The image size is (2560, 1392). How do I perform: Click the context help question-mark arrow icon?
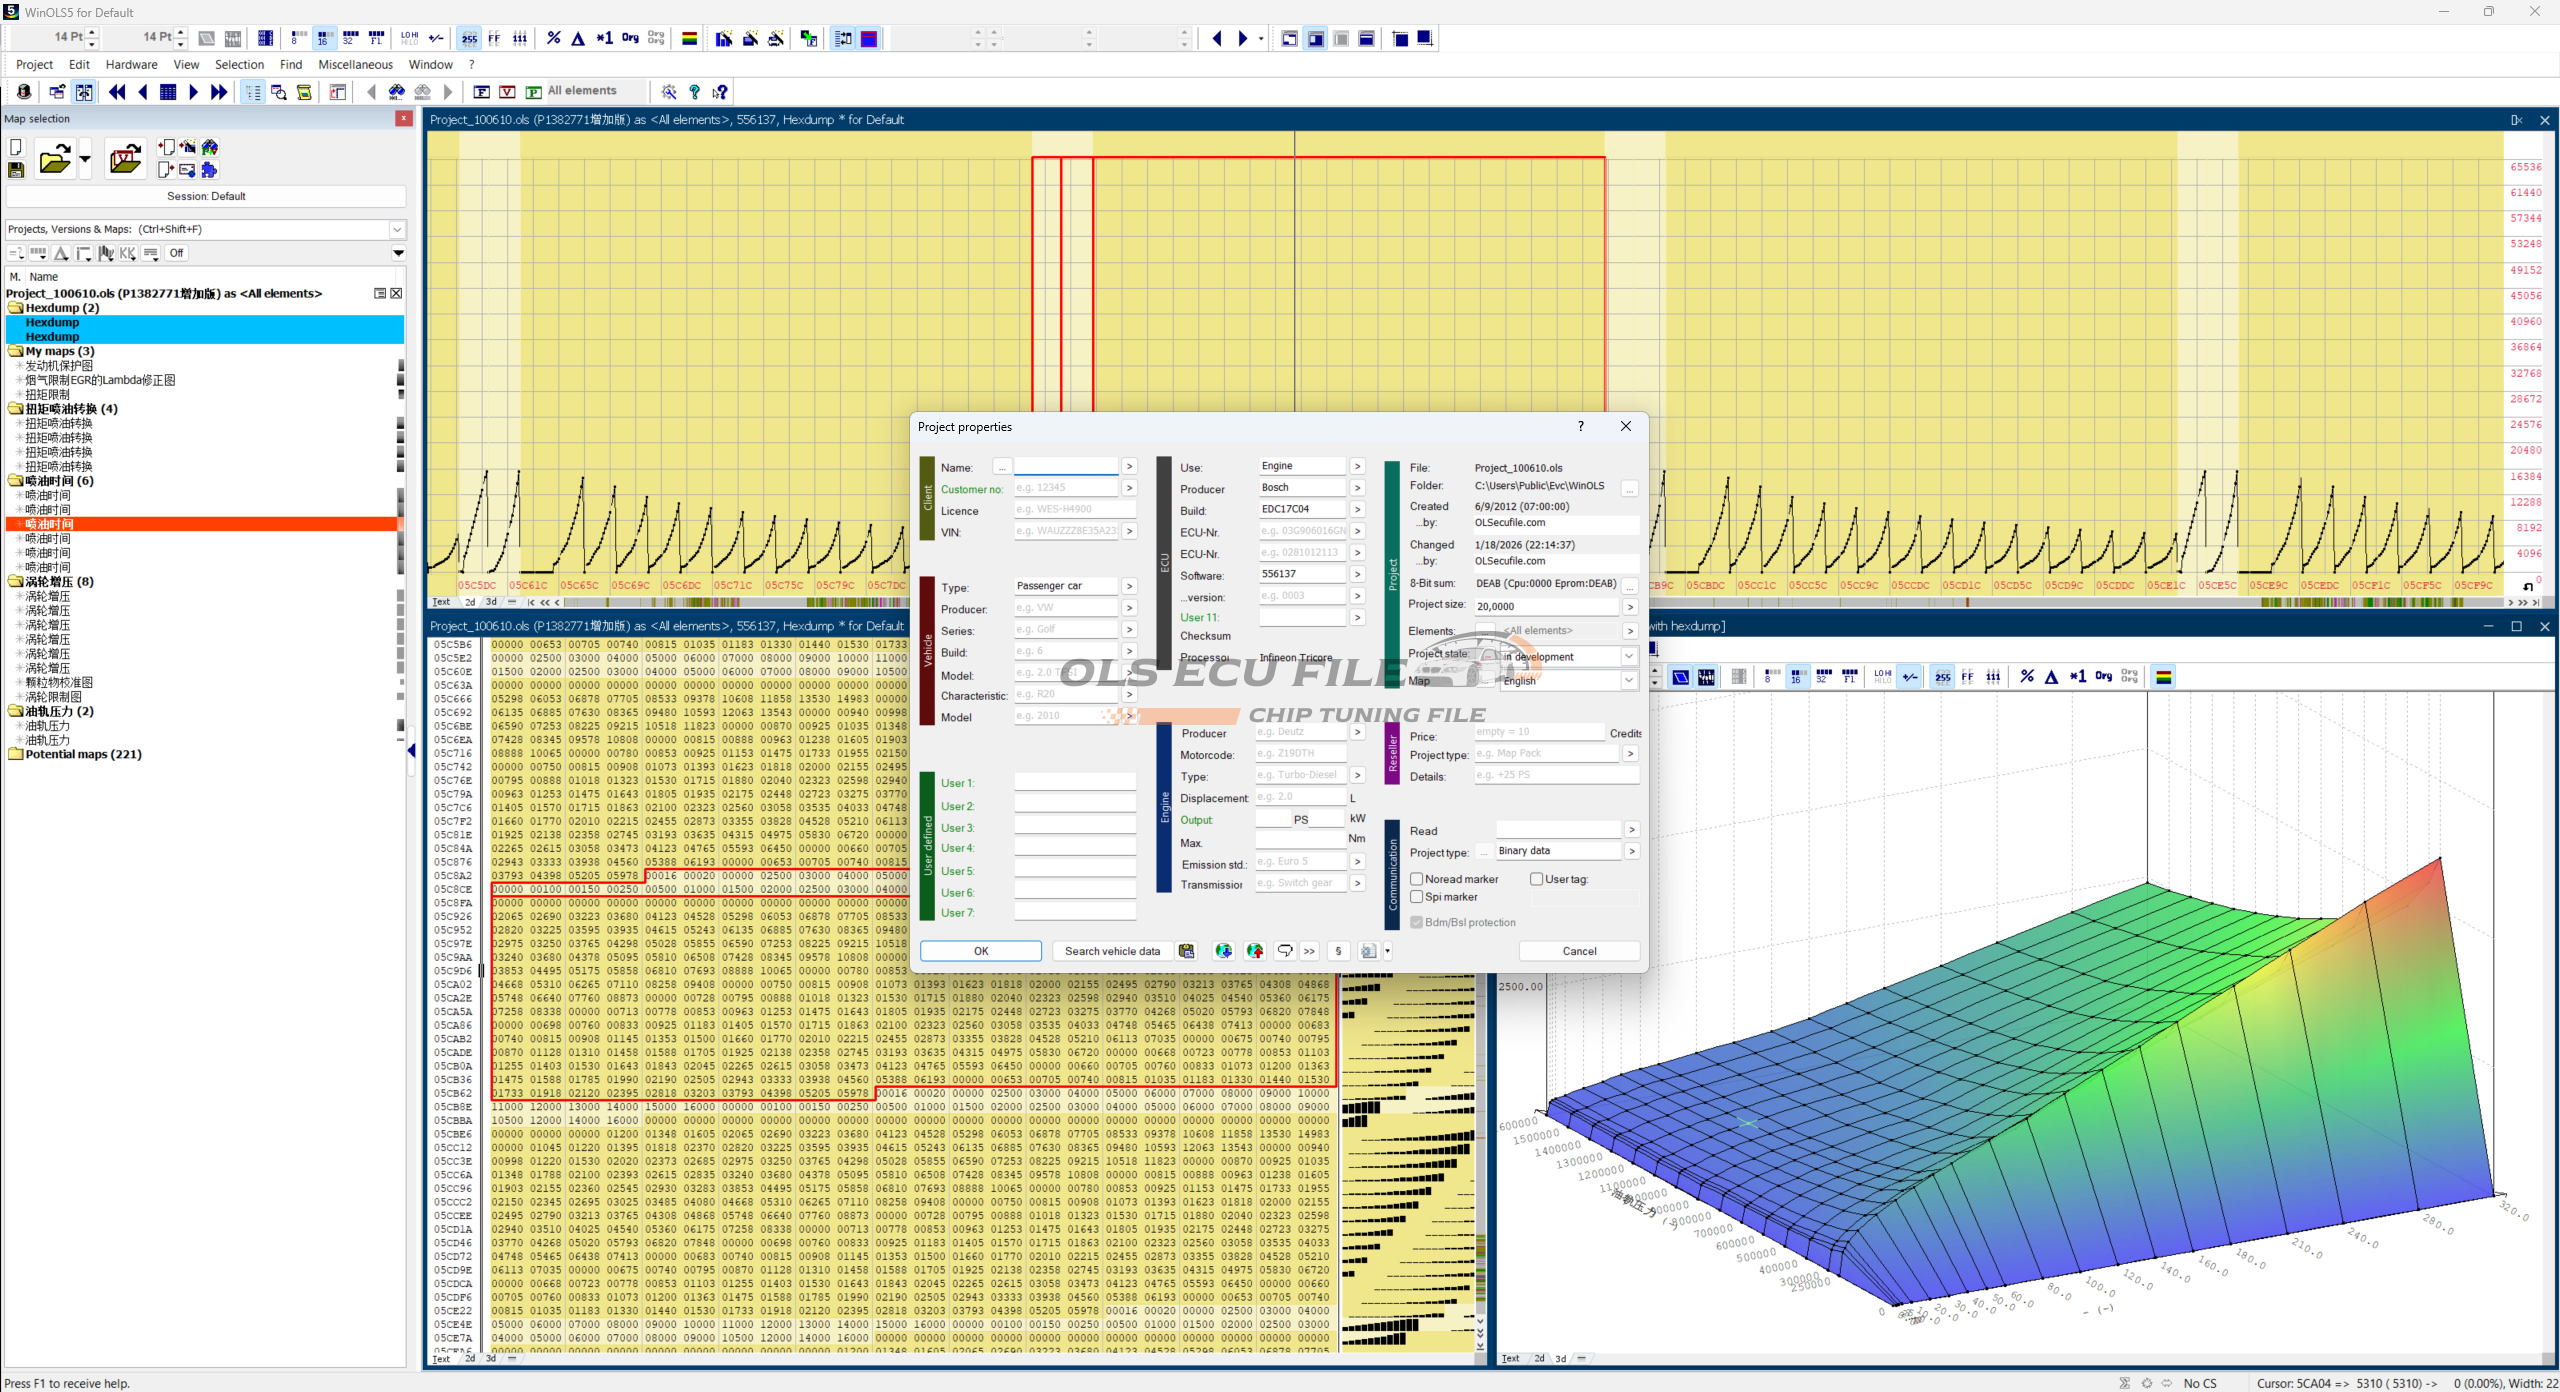[x=720, y=92]
